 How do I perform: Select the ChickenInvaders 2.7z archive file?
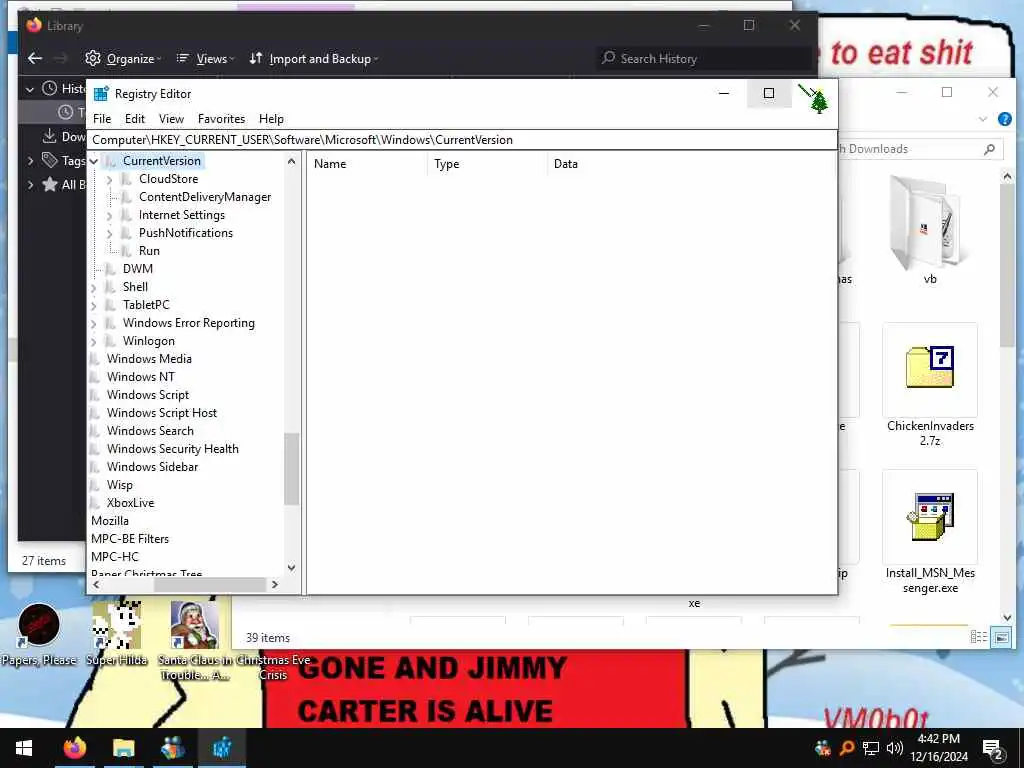930,385
